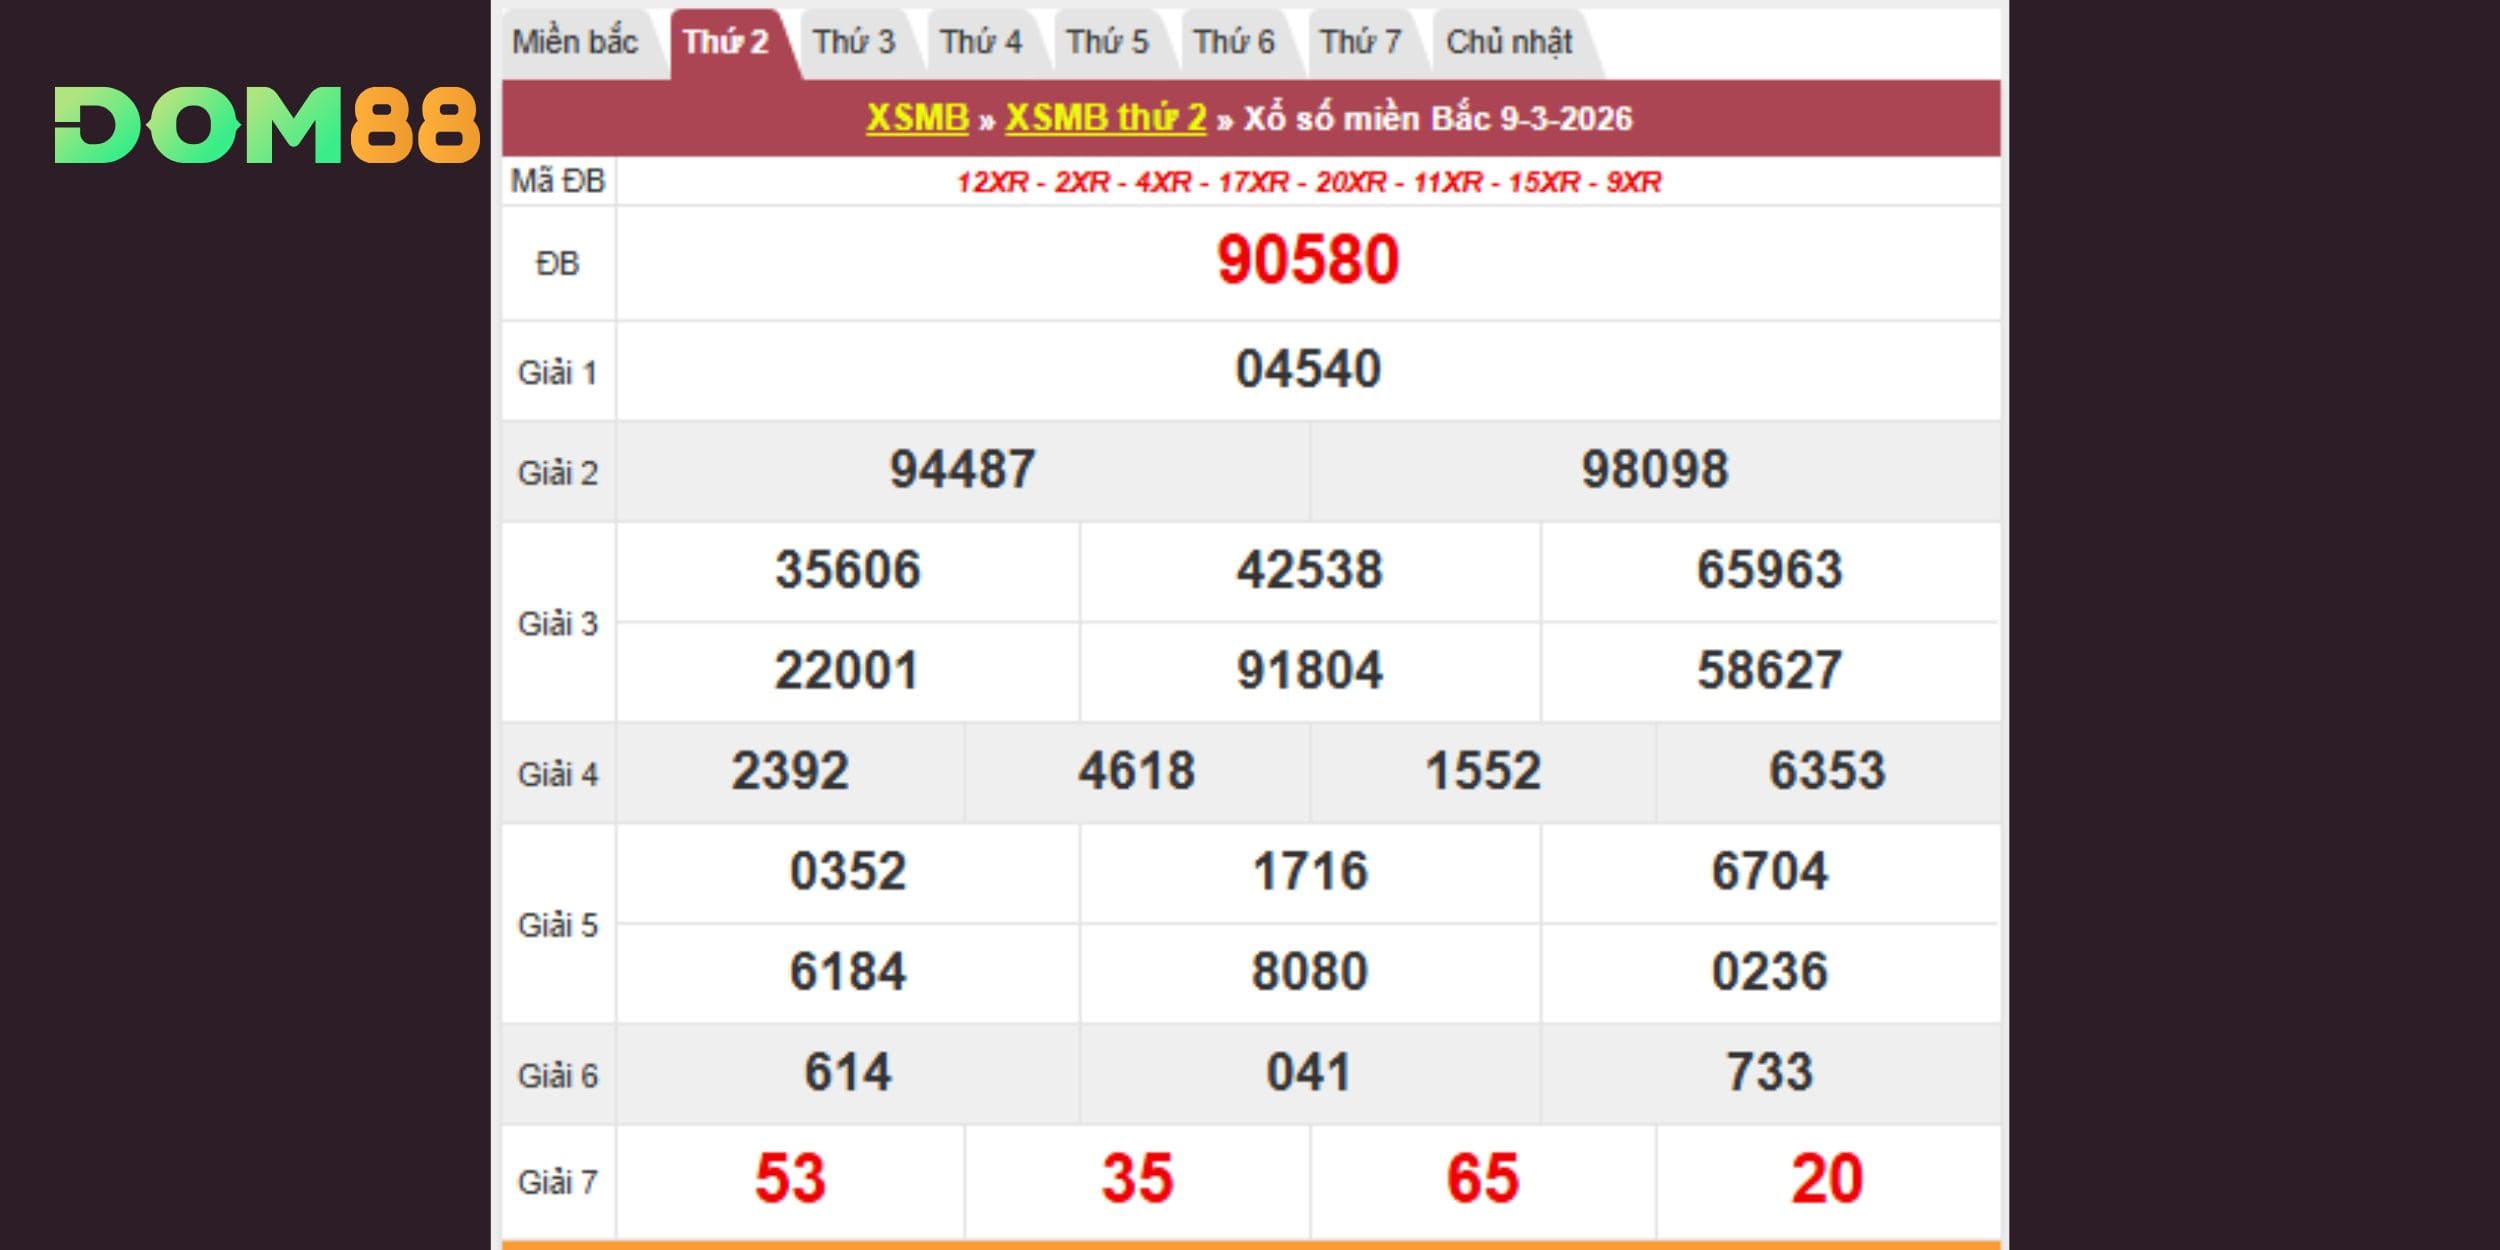Click Giải 4 number 4618
Viewport: 2500px width, 1250px height.
[1136, 771]
